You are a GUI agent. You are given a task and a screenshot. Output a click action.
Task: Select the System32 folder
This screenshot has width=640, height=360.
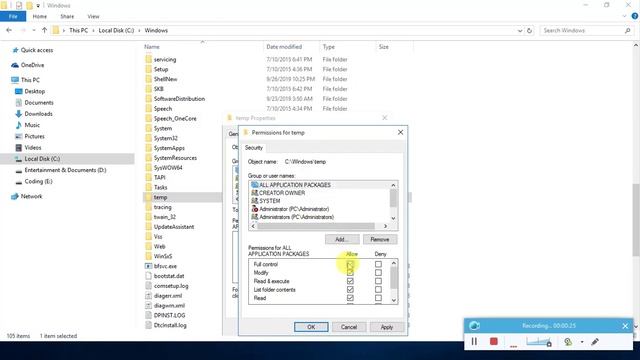166,138
